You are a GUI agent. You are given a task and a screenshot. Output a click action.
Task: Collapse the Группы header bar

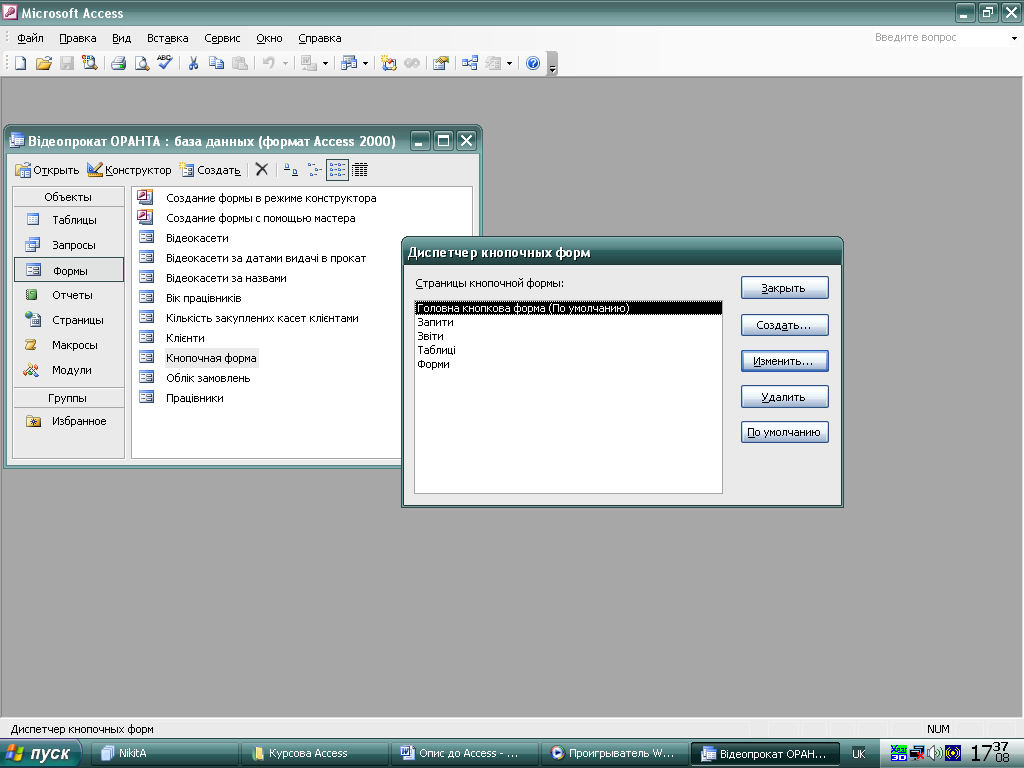click(69, 398)
